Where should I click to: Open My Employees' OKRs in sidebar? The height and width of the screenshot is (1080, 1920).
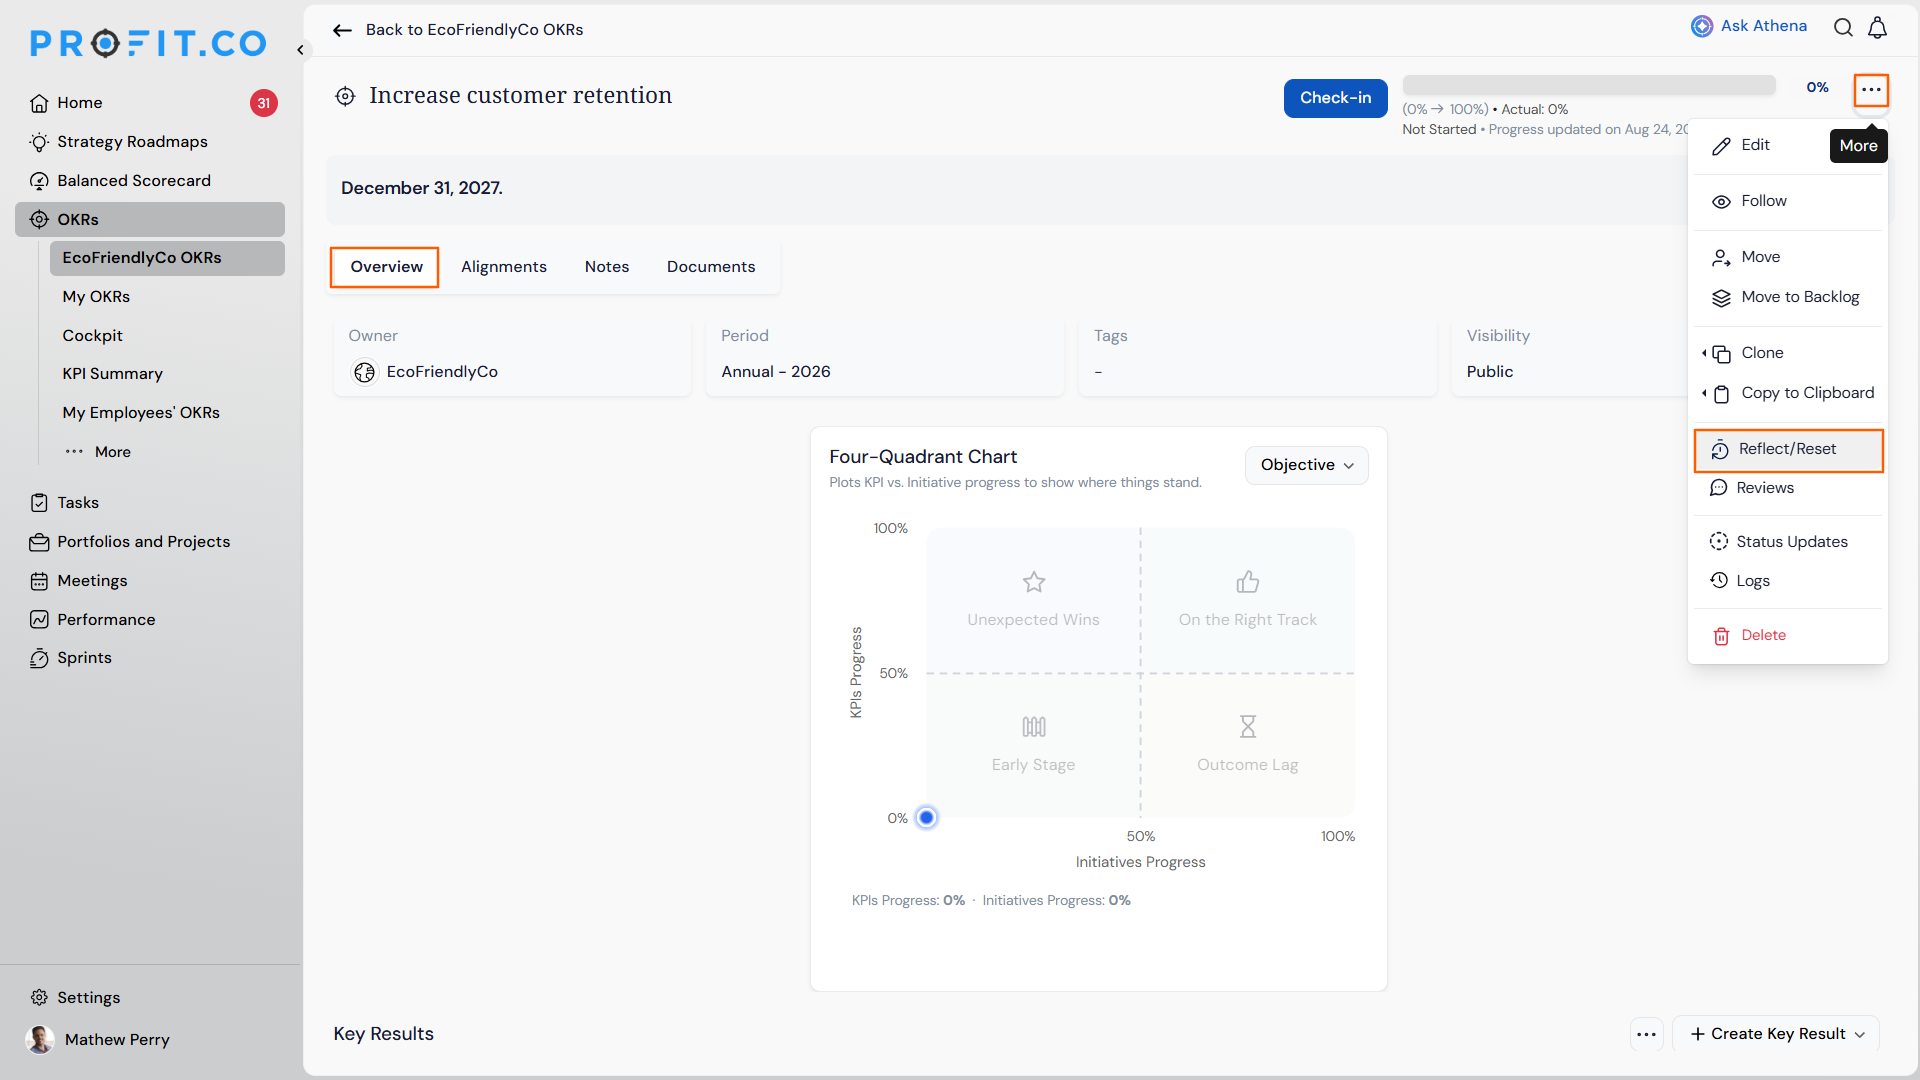point(141,413)
